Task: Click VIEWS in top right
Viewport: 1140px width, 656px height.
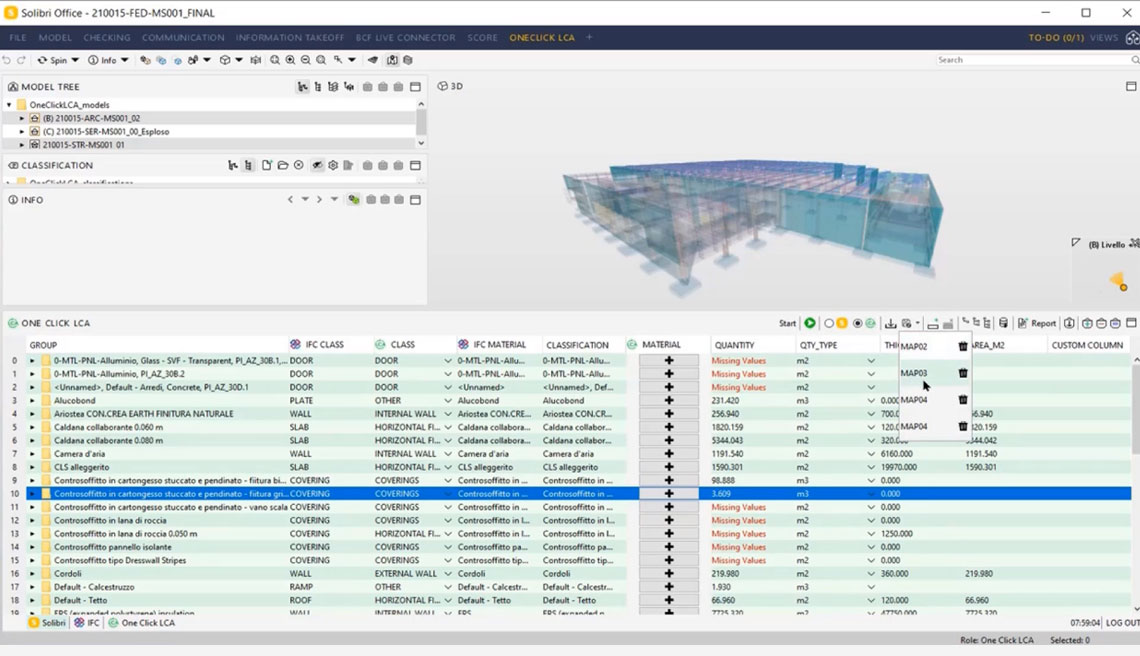Action: pyautogui.click(x=1104, y=37)
